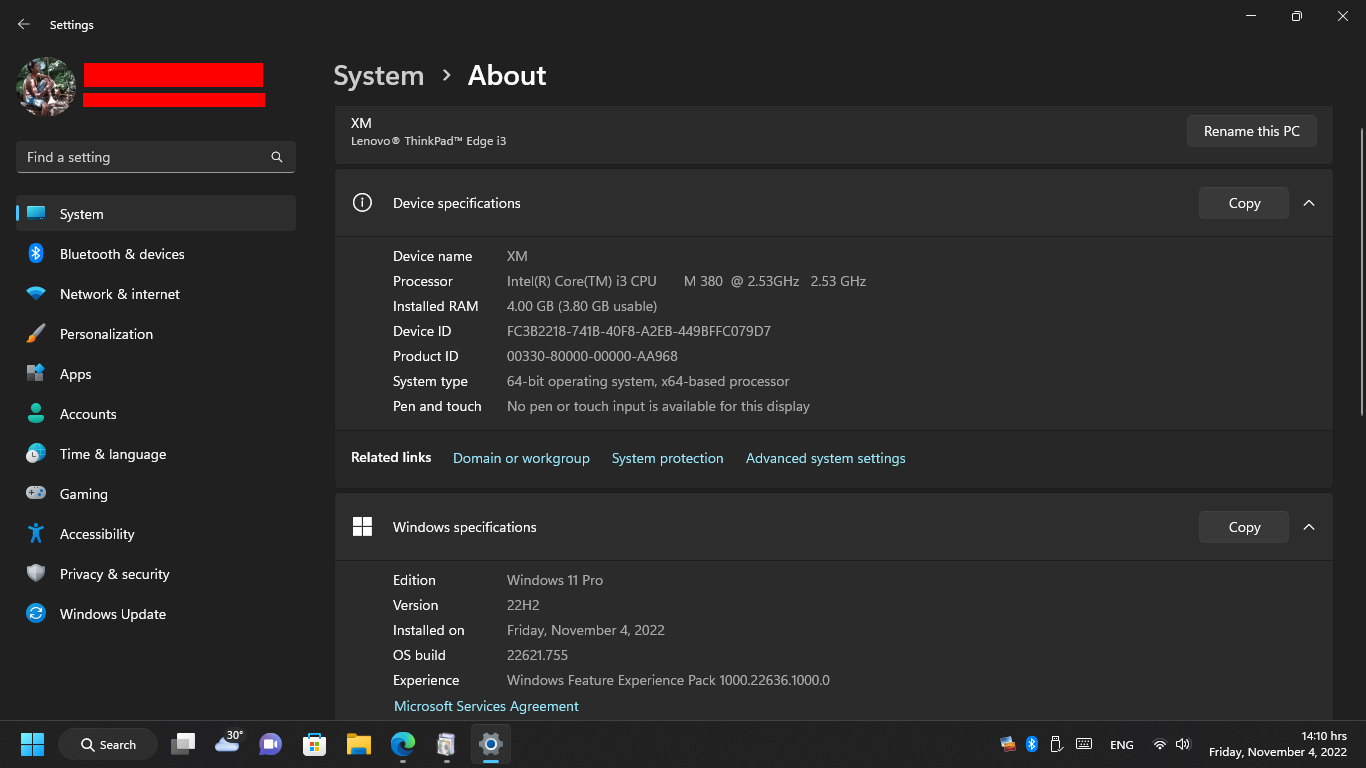Click the Version value 22H2
Image resolution: width=1366 pixels, height=768 pixels.
point(523,605)
